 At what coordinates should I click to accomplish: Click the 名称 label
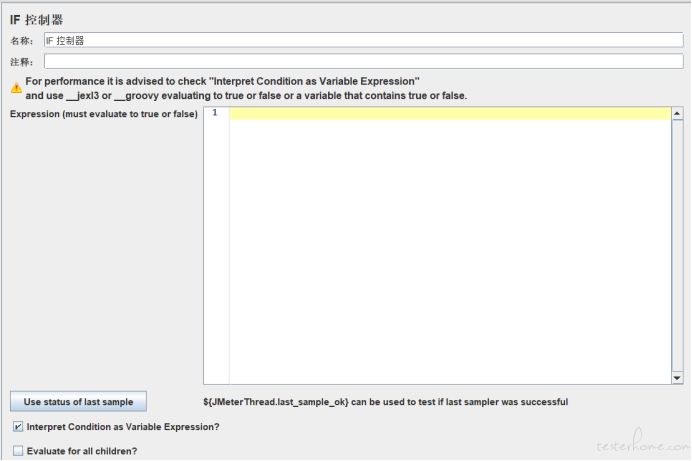pos(22,41)
